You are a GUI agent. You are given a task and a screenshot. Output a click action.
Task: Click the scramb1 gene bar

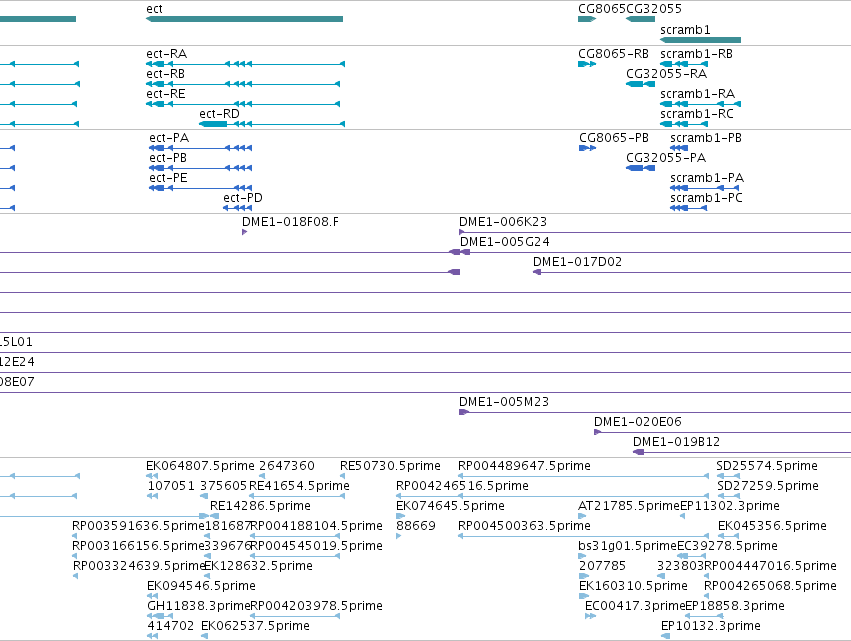tap(700, 40)
